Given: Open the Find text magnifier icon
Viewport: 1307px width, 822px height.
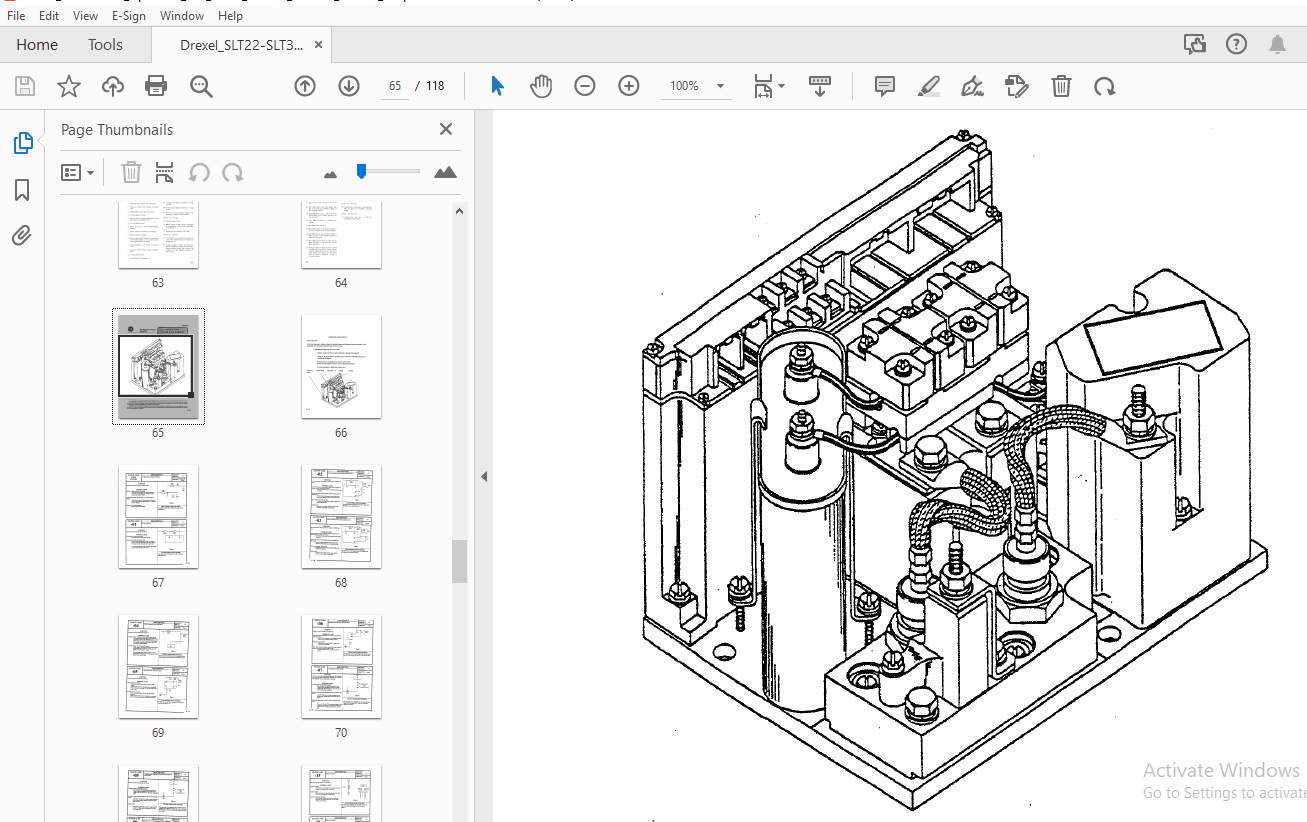Looking at the screenshot, I should [202, 87].
